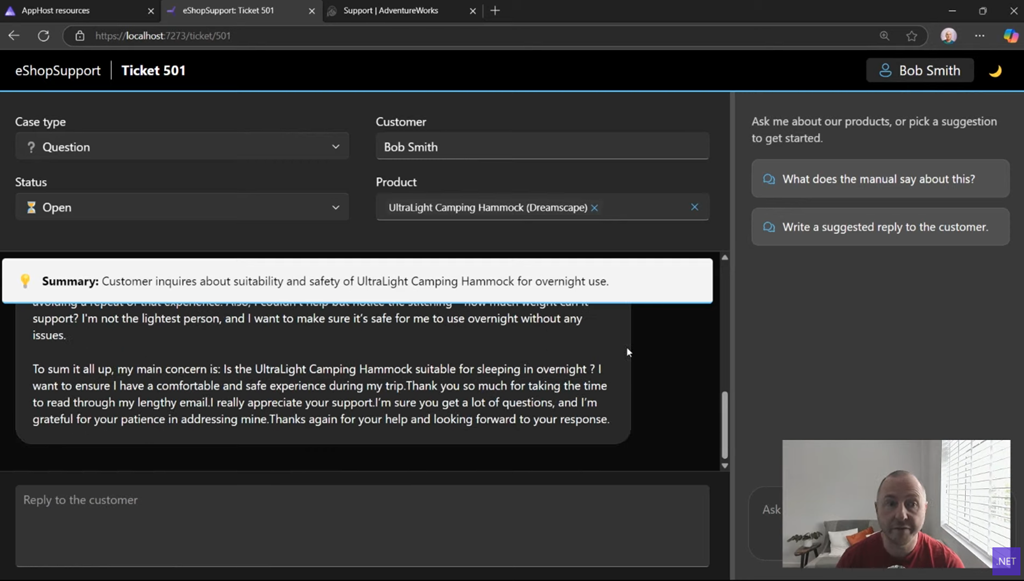Image resolution: width=1024 pixels, height=581 pixels.
Task: Click 'What does the manual say about this?'
Action: (879, 179)
